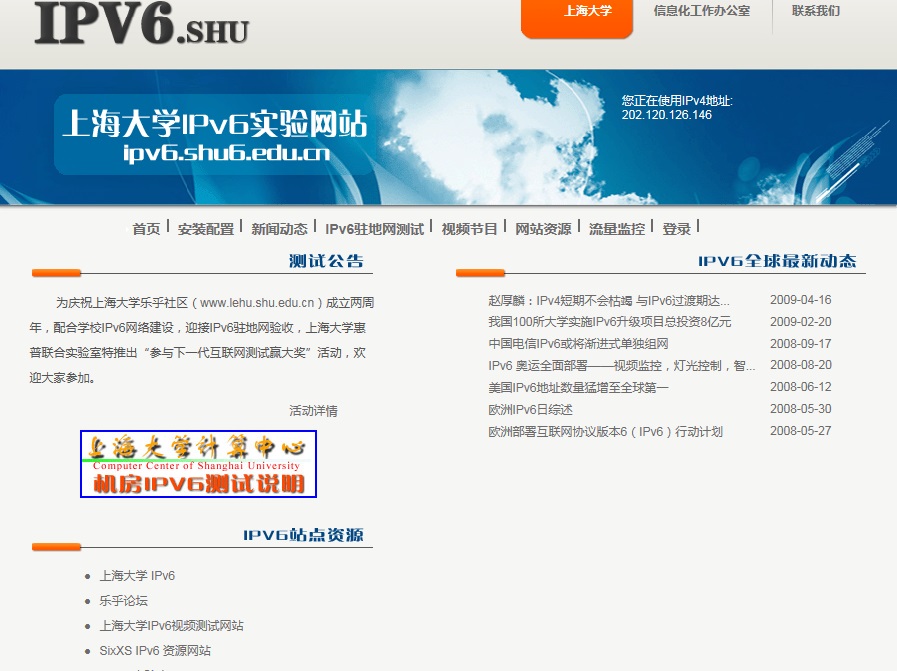Click the 您正在使用IPv4地址 label
The height and width of the screenshot is (671, 897).
coord(677,101)
